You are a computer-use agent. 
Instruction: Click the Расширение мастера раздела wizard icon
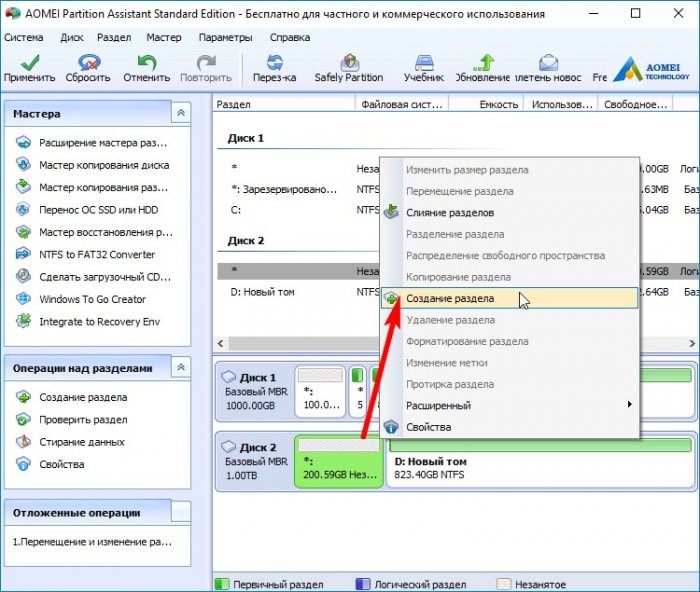coord(23,142)
